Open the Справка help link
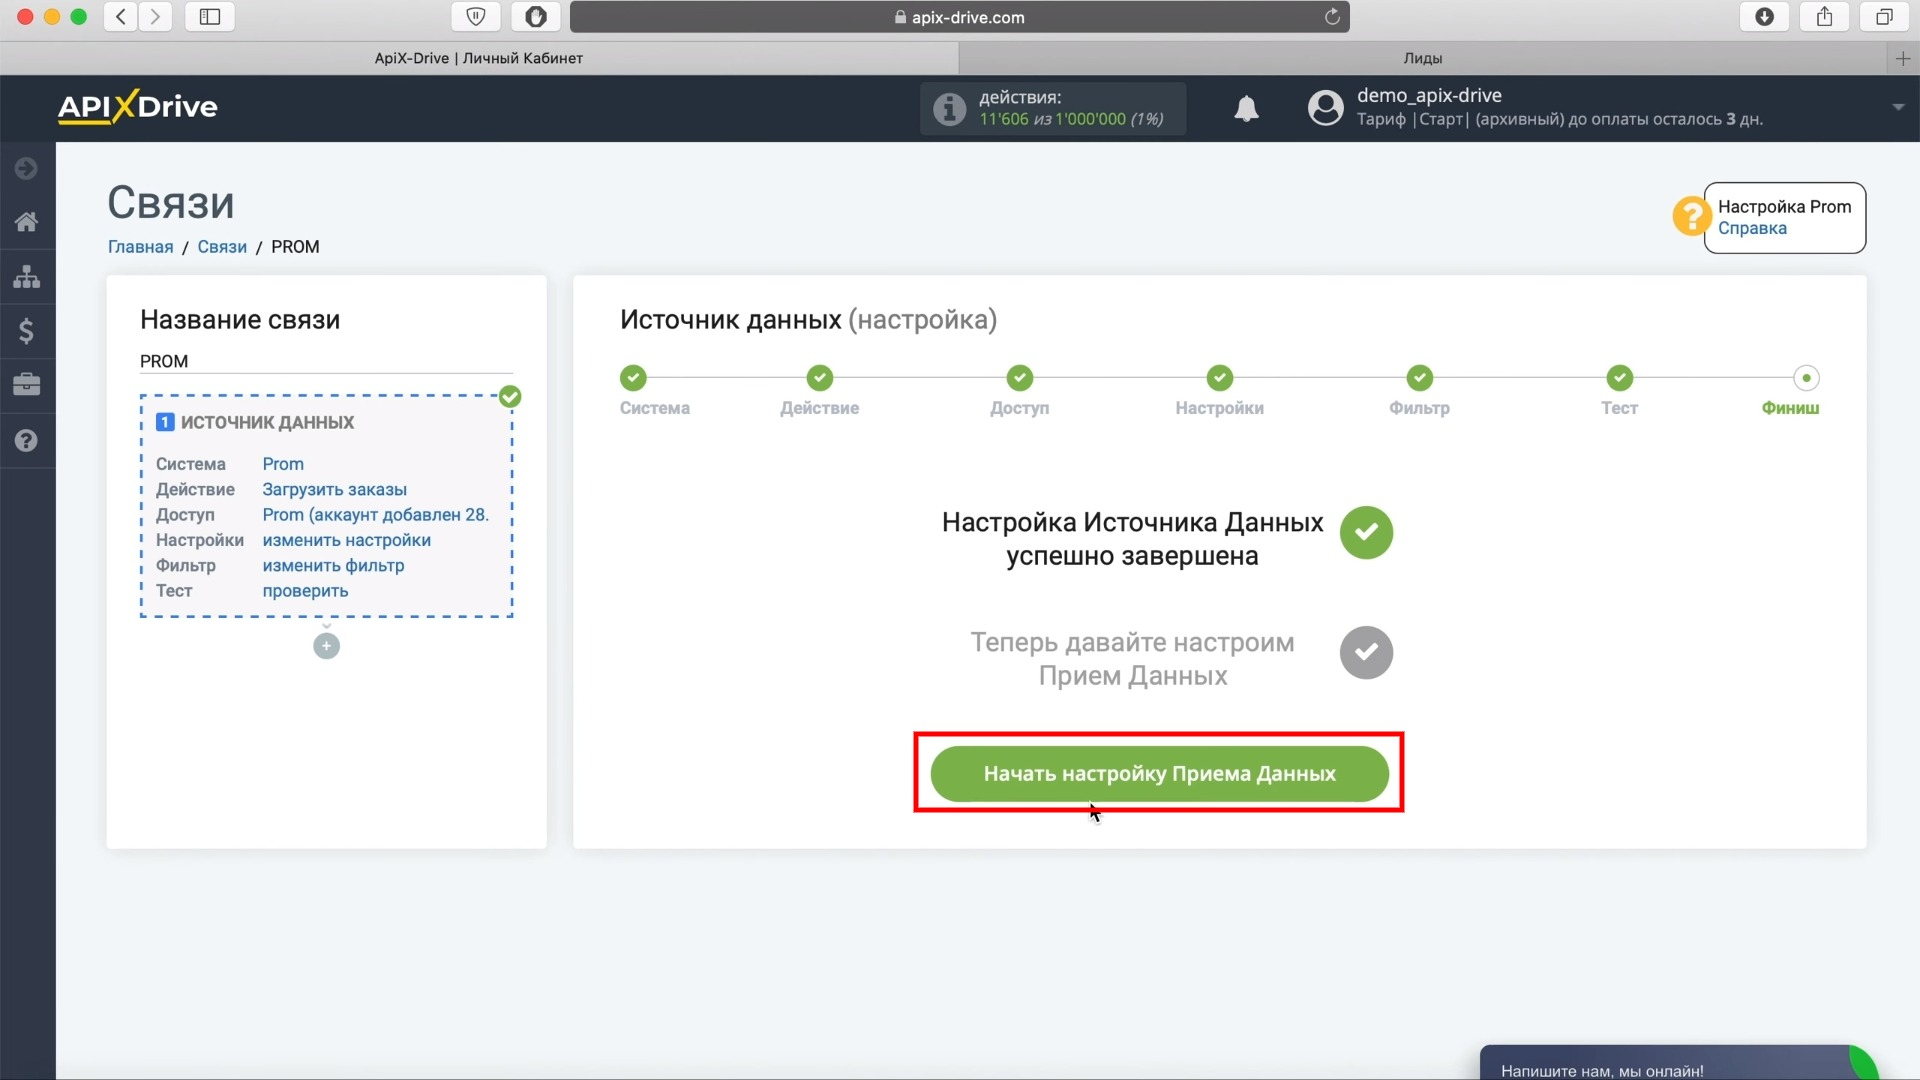 (1752, 228)
